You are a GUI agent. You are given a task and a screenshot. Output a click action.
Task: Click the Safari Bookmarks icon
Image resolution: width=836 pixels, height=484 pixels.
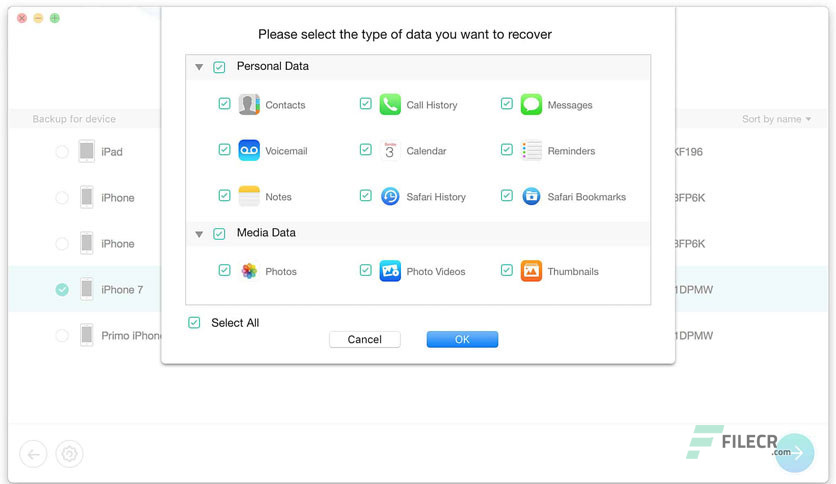point(531,196)
